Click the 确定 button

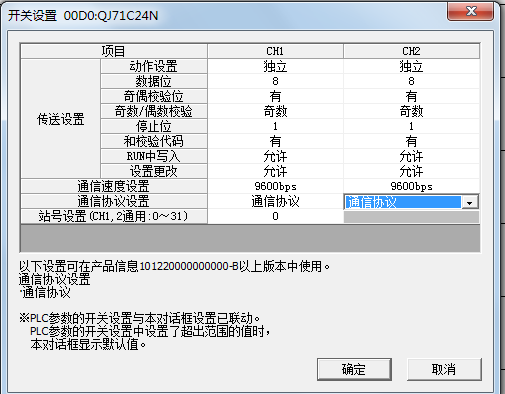click(x=354, y=369)
